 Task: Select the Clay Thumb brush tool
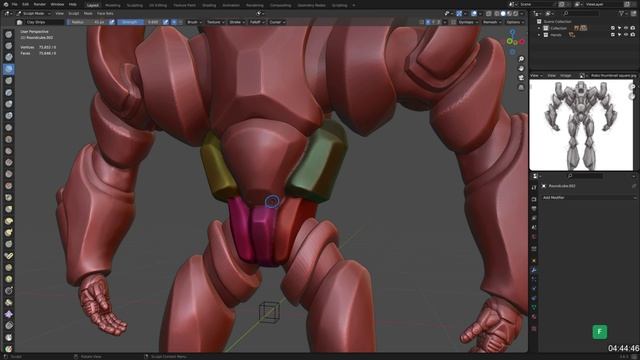(x=9, y=81)
